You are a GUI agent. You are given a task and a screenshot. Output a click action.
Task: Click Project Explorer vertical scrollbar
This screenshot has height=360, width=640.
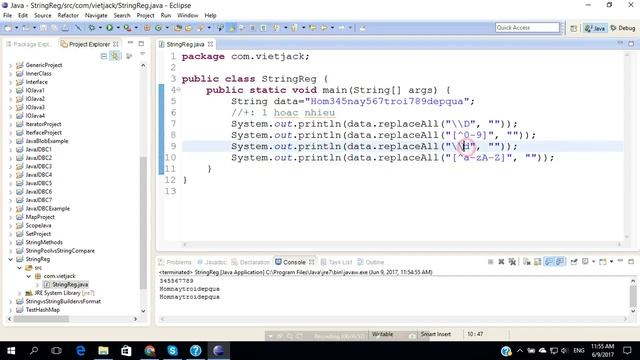(x=143, y=222)
